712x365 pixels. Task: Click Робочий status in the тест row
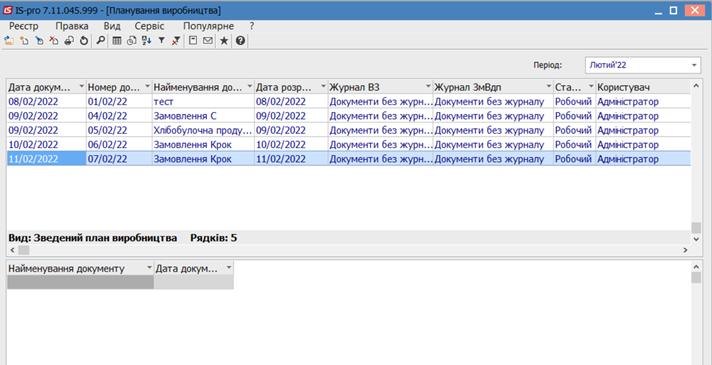point(574,102)
